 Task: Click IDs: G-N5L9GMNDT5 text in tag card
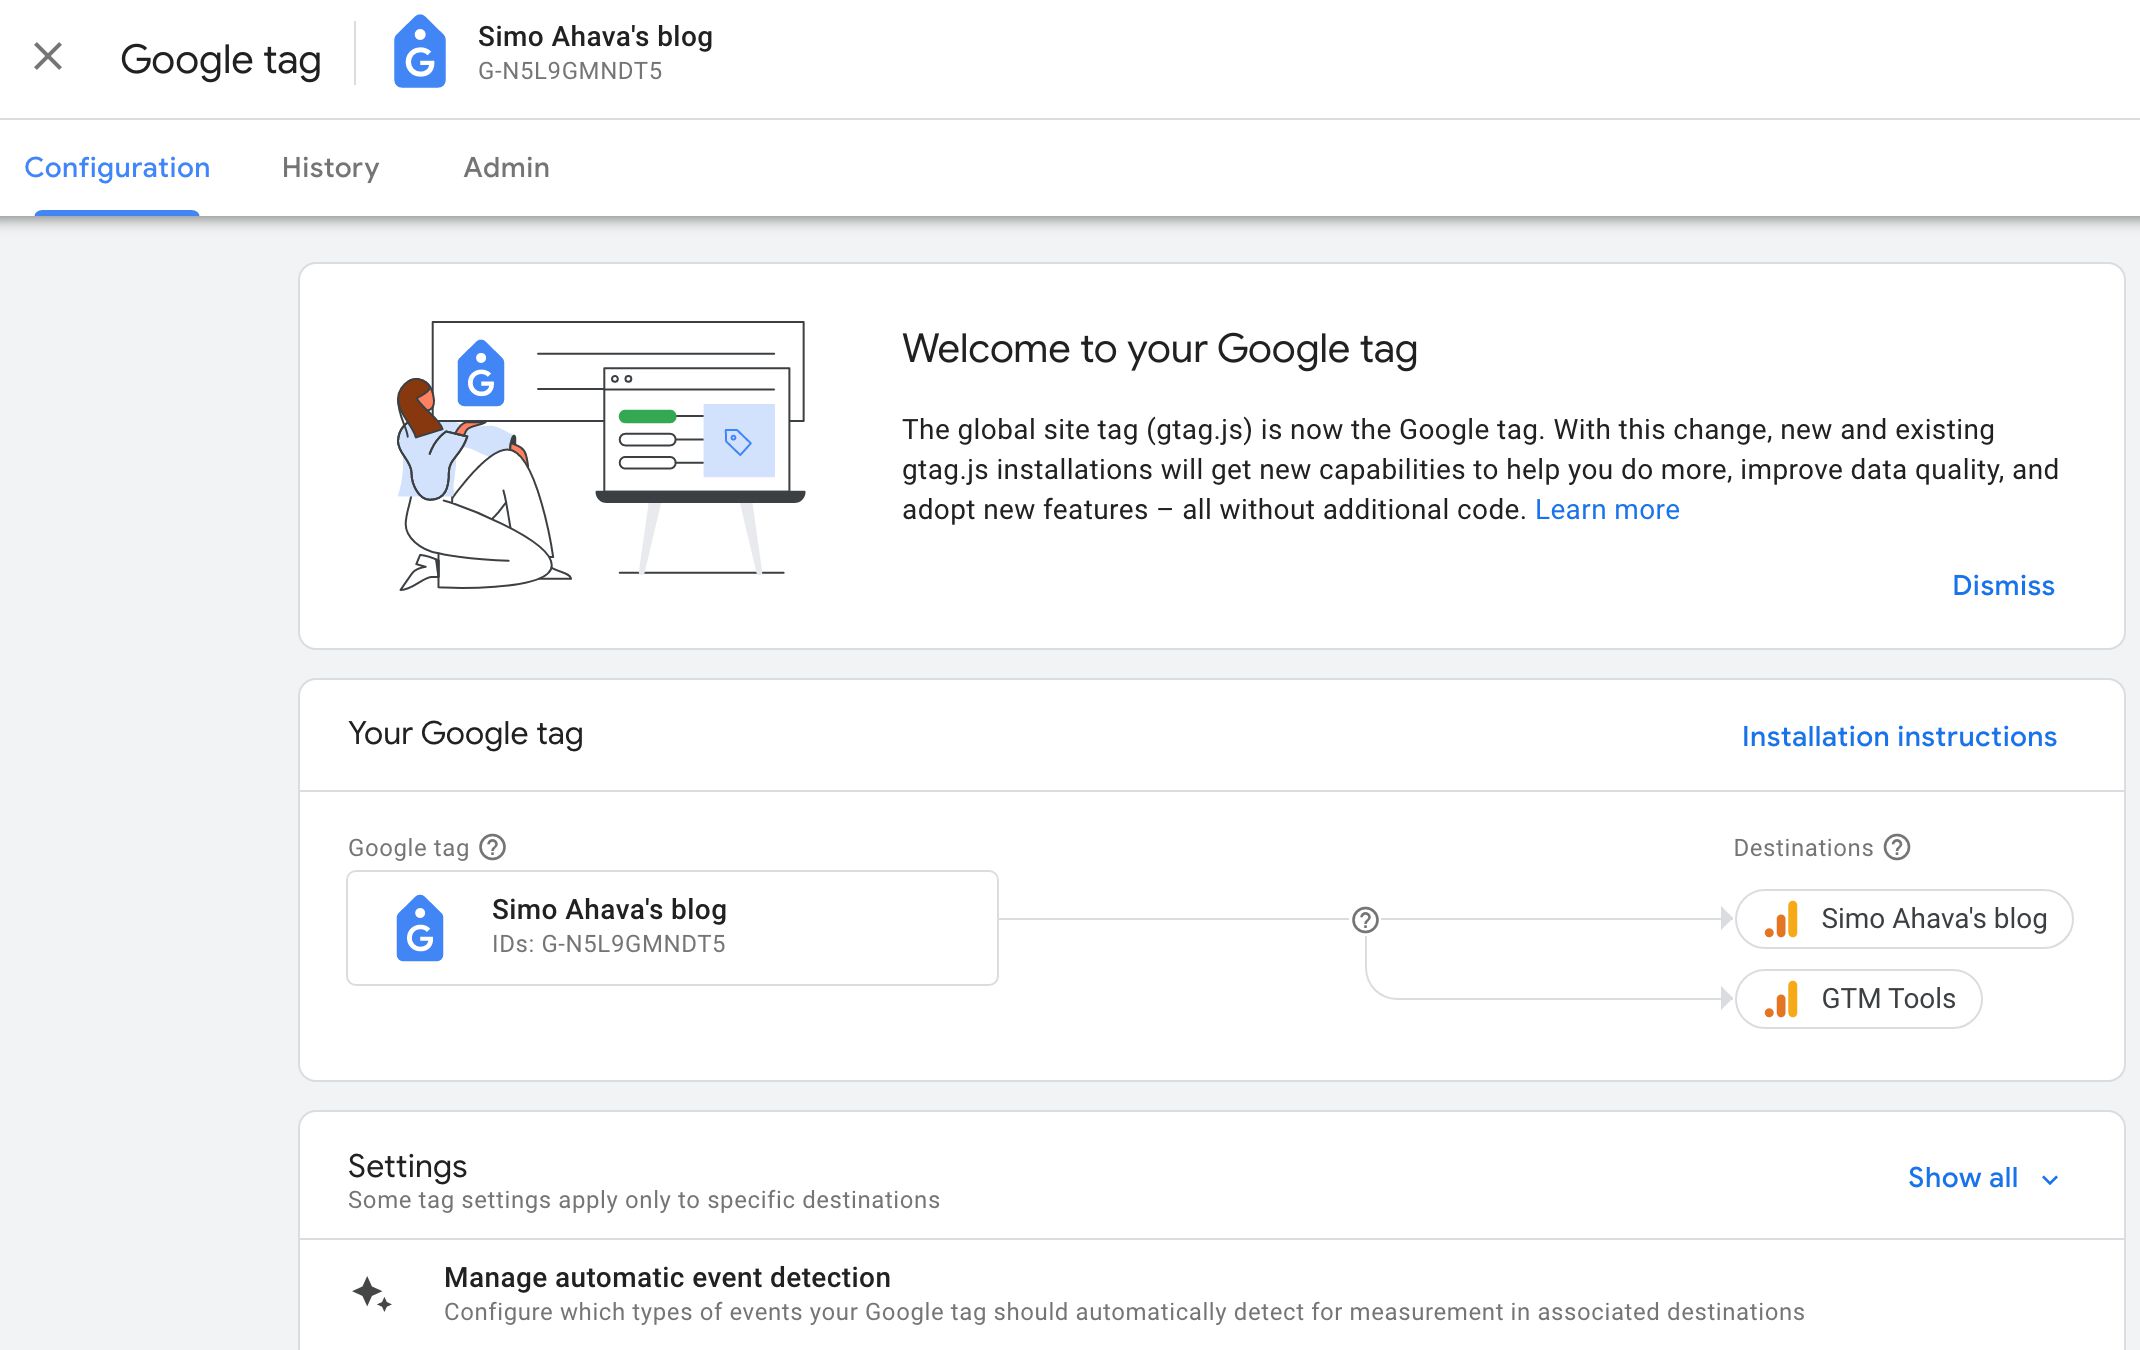608,944
